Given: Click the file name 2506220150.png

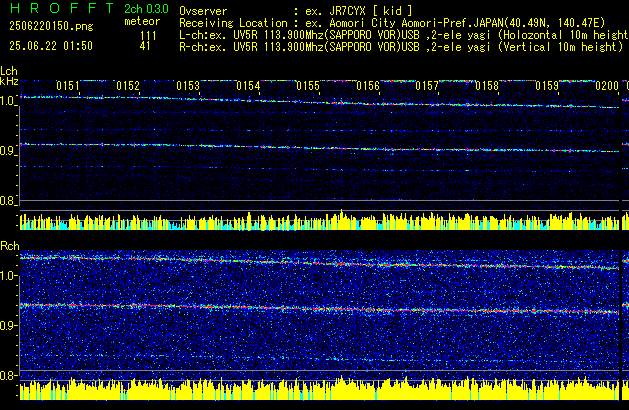Looking at the screenshot, I should pyautogui.click(x=51, y=26).
